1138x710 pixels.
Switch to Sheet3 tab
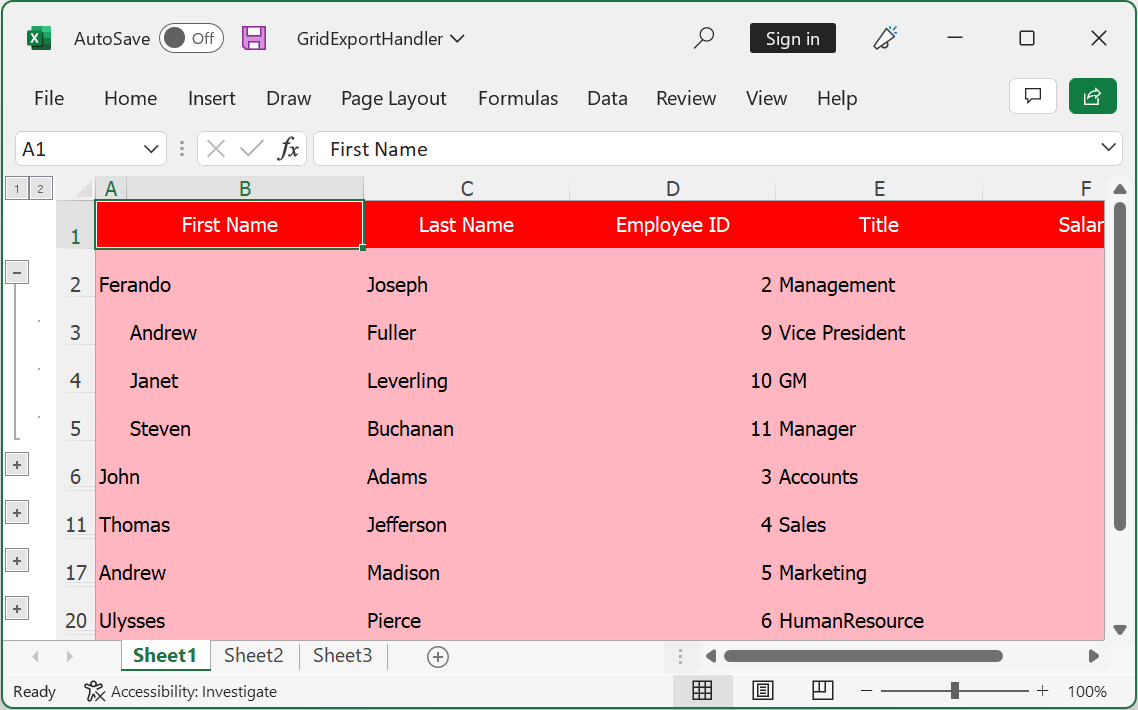pos(343,656)
